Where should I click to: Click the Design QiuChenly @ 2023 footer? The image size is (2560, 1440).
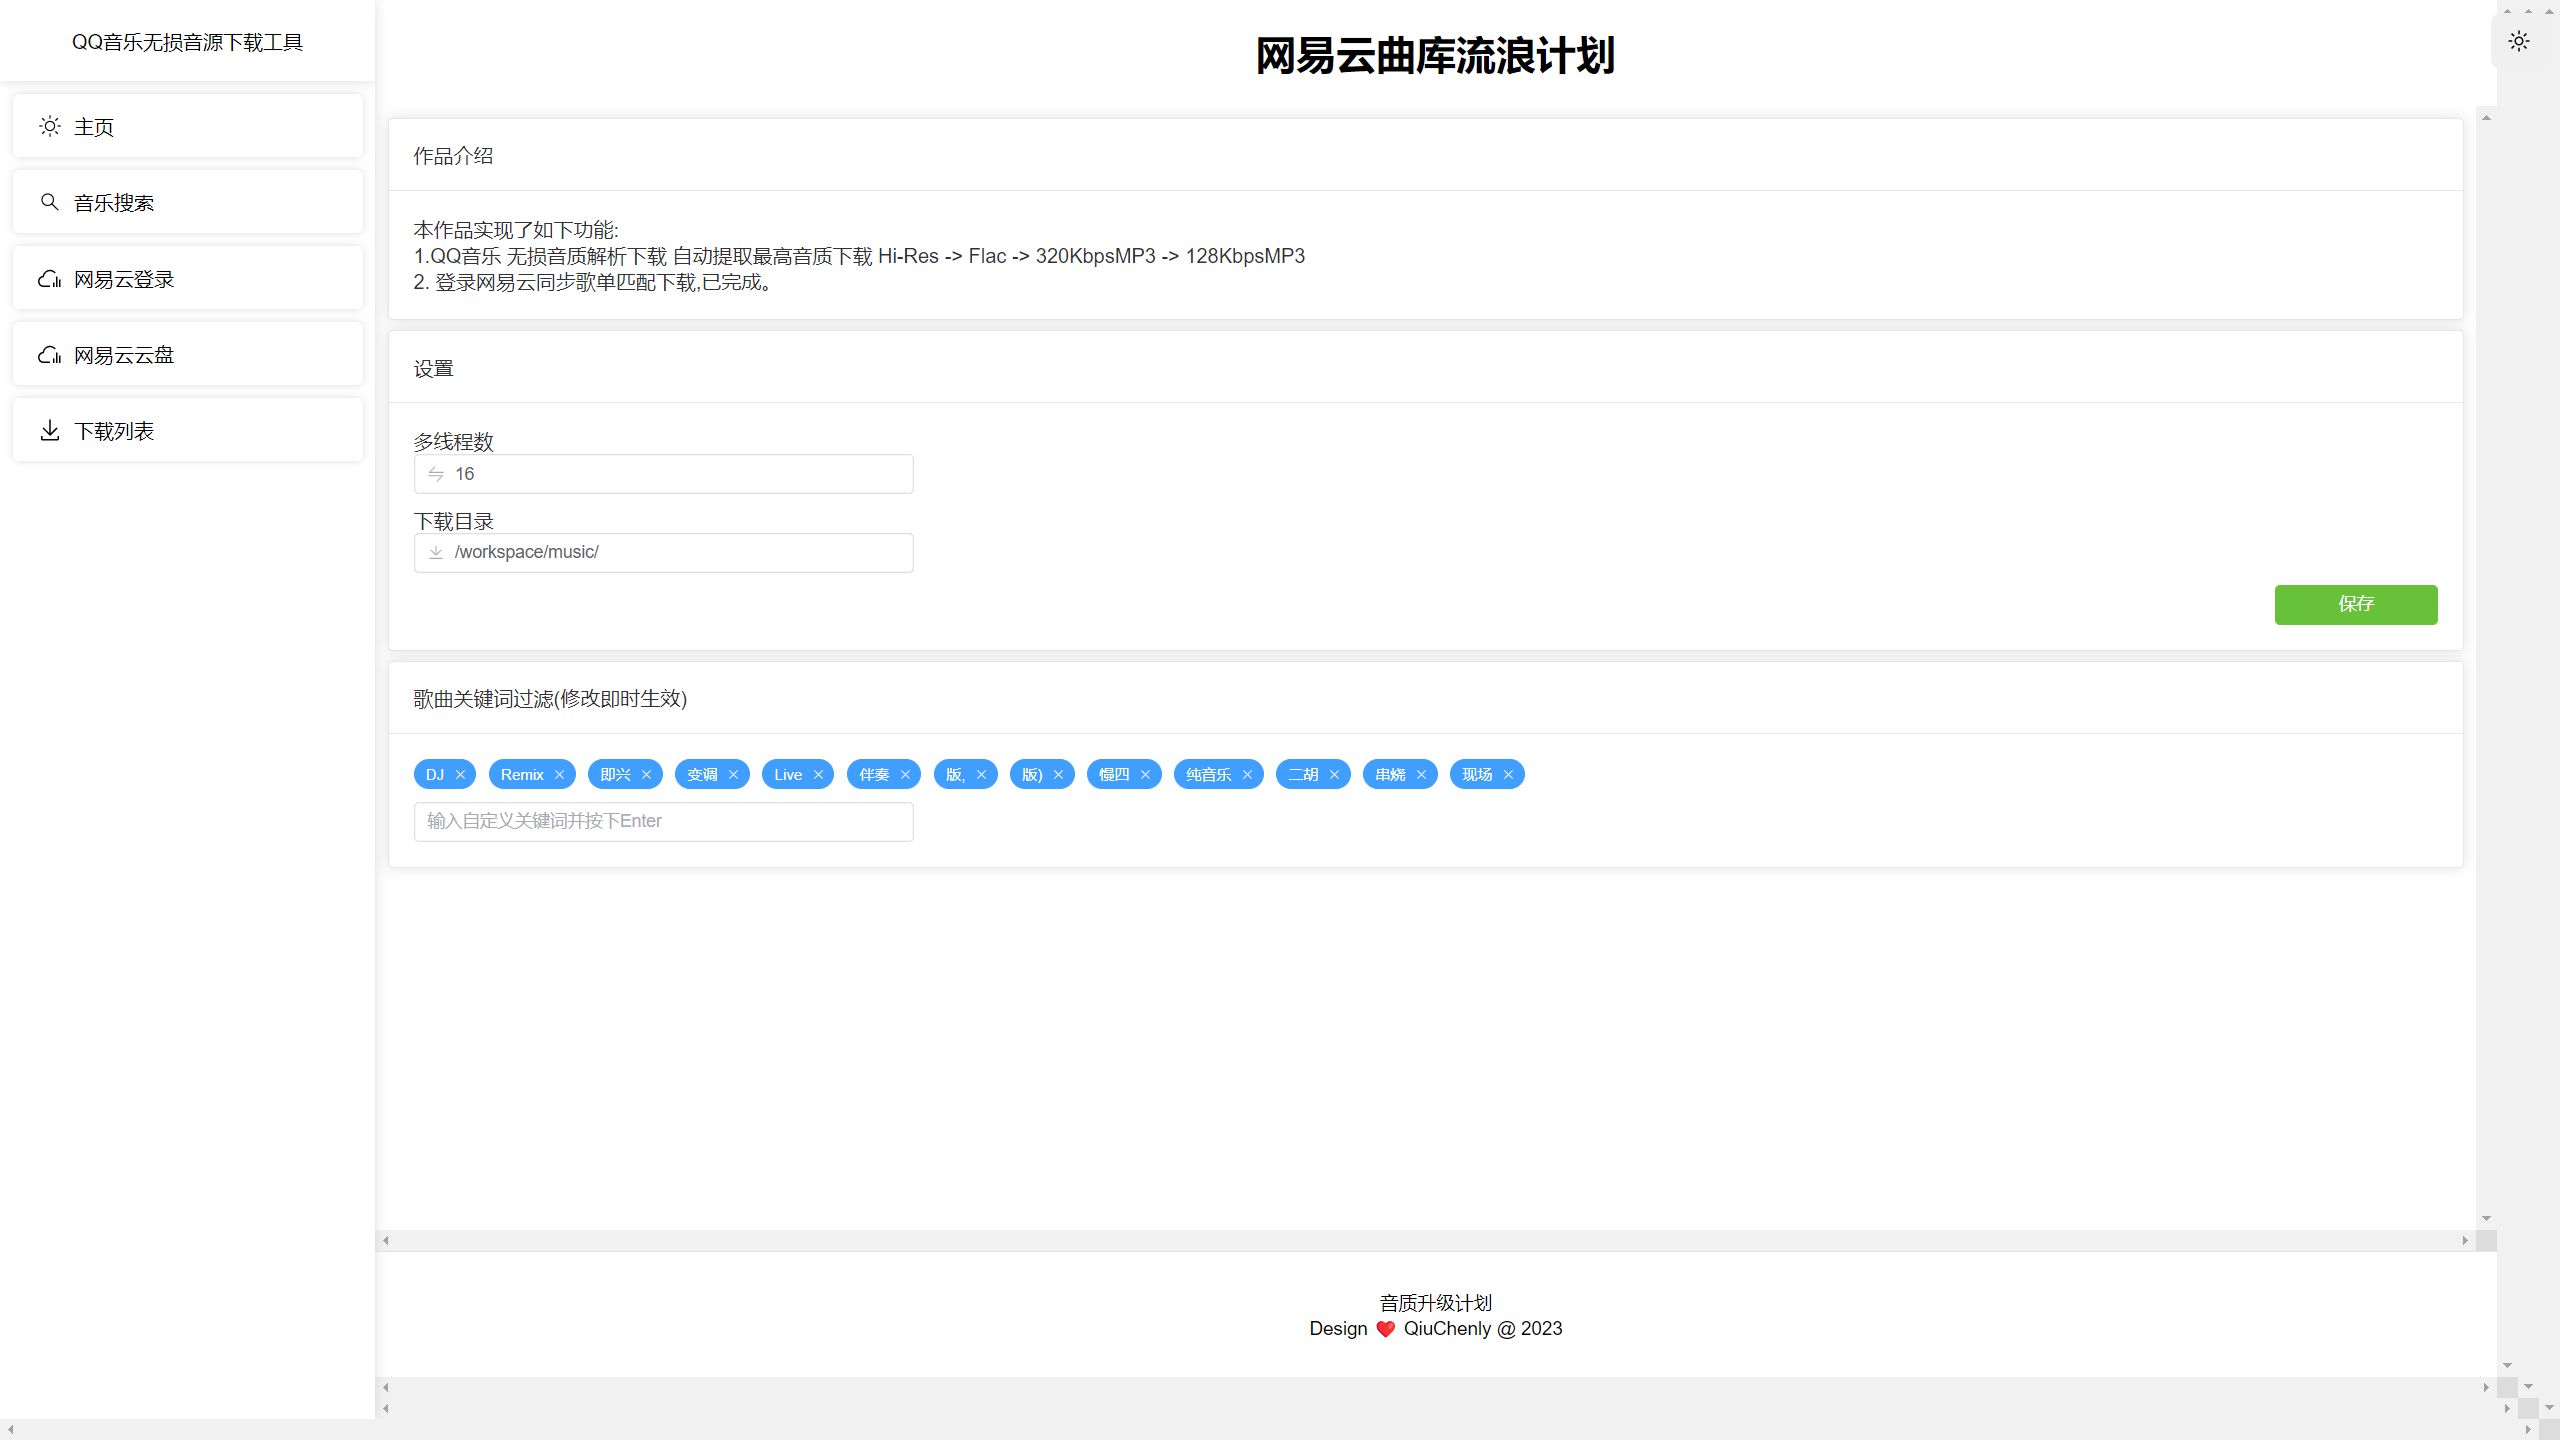click(x=1435, y=1328)
